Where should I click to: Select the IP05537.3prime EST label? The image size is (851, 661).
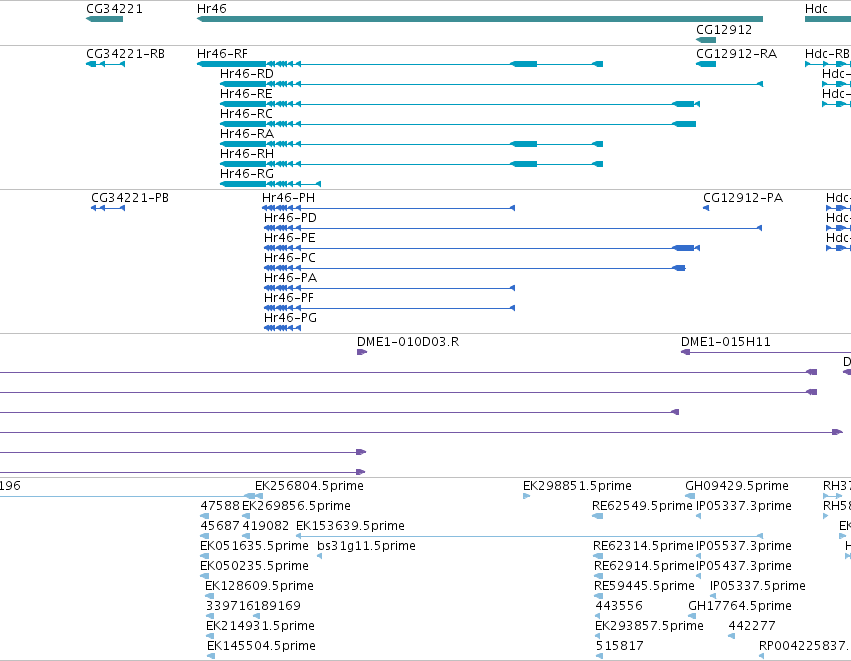pyautogui.click(x=744, y=546)
